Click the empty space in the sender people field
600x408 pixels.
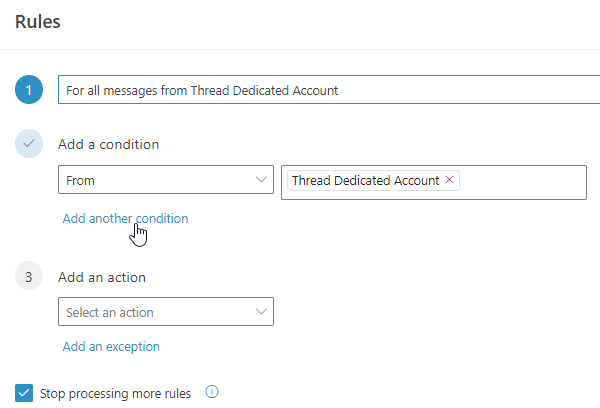tap(522, 182)
